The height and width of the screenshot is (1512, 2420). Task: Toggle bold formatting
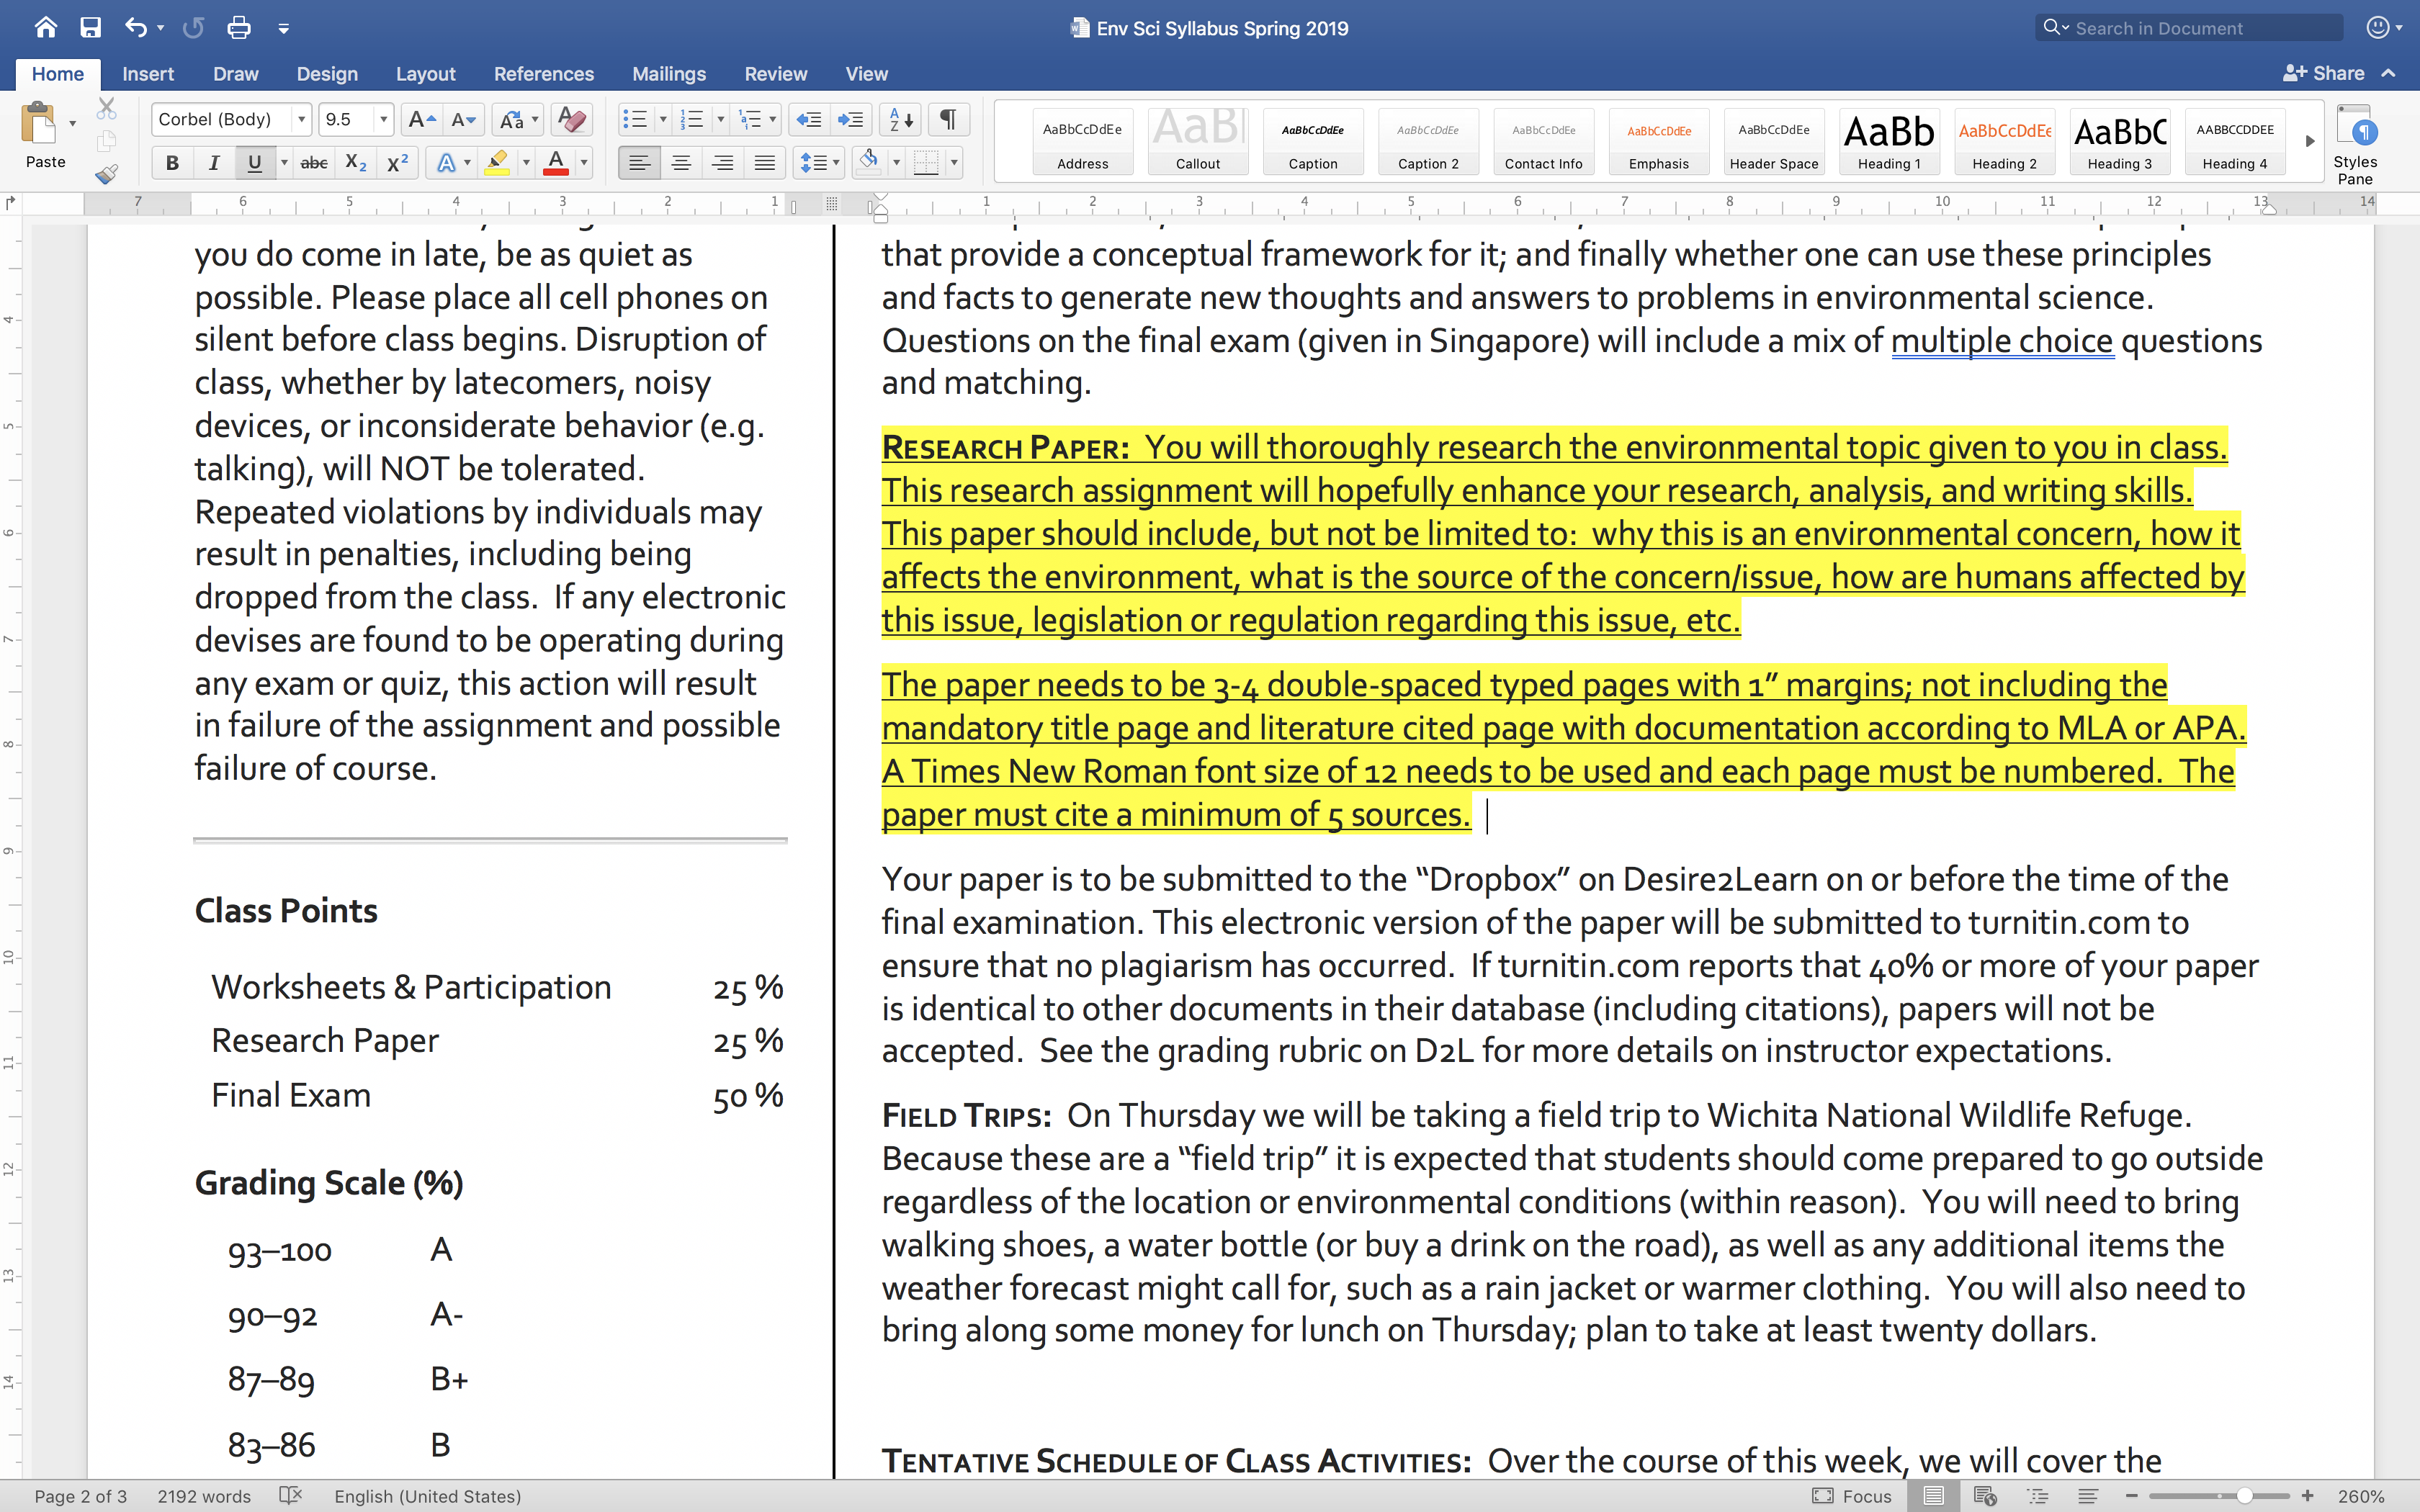[x=172, y=163]
